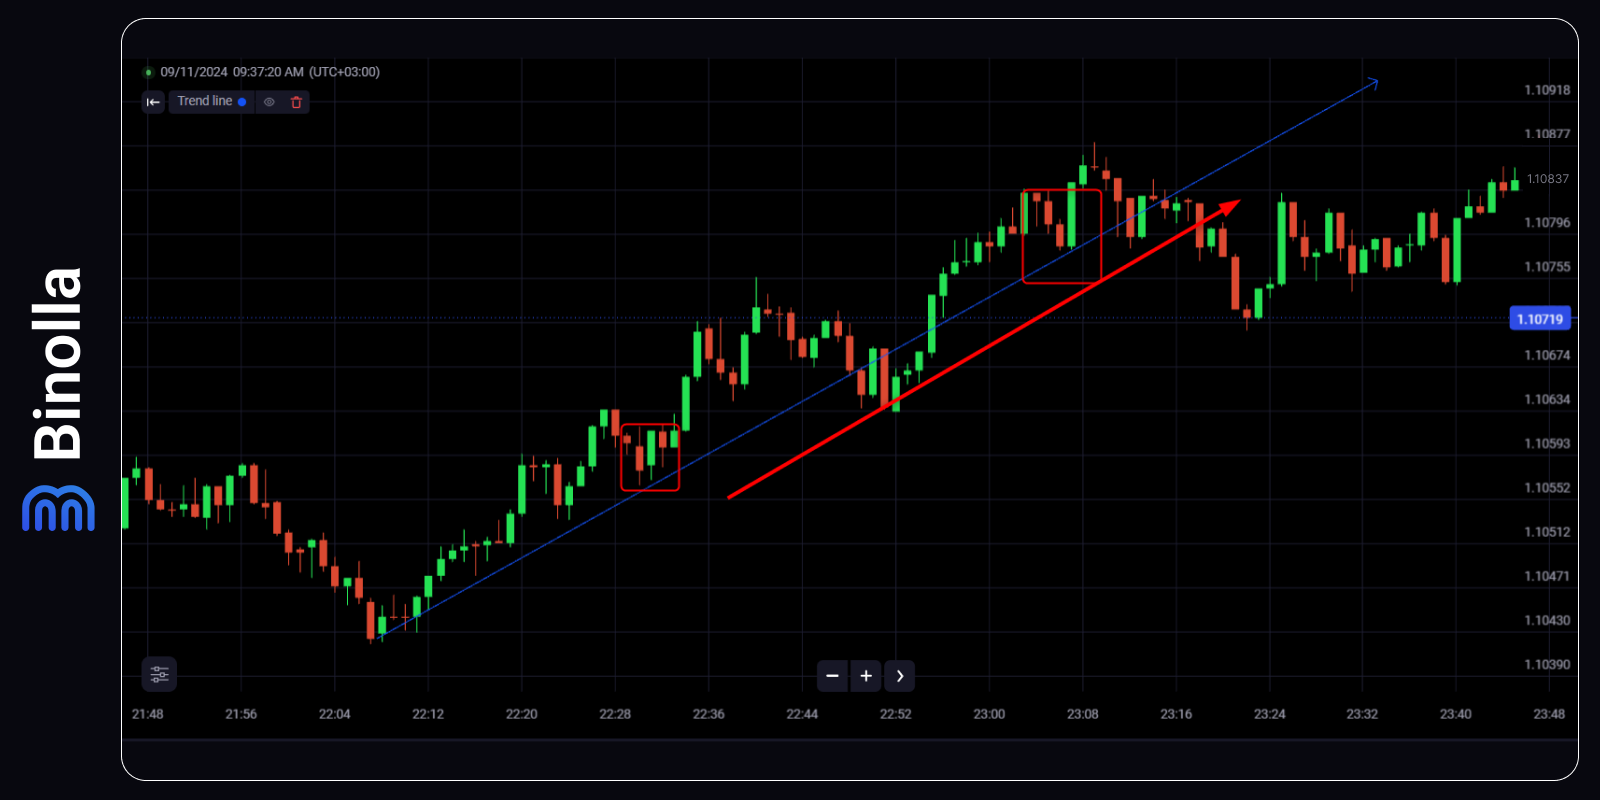This screenshot has height=800, width=1600.
Task: Zoom in the chart with plus button
Action: click(x=866, y=676)
